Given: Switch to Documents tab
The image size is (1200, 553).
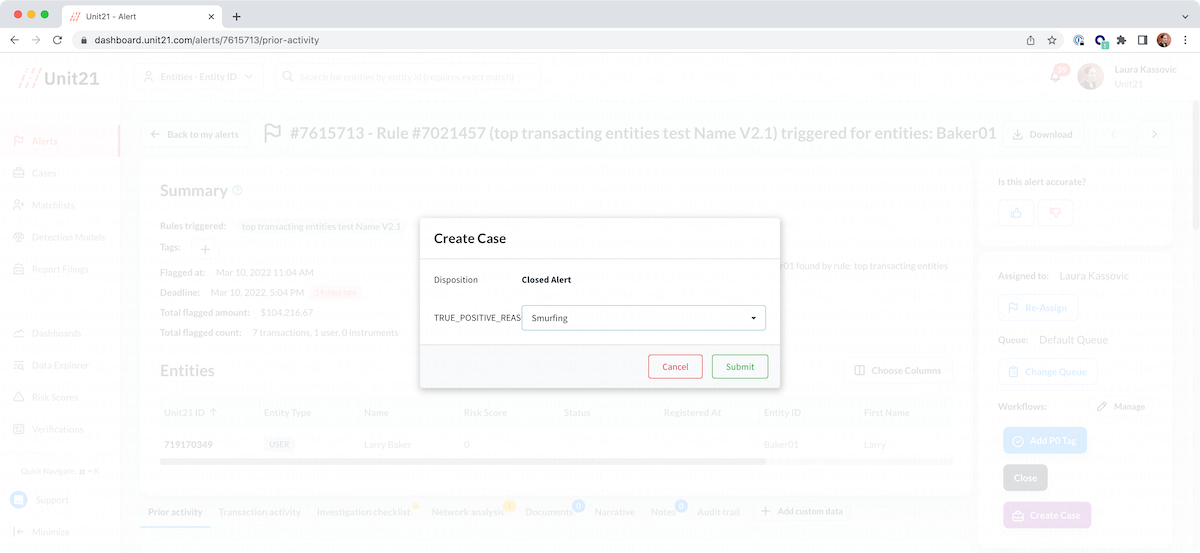Looking at the screenshot, I should pyautogui.click(x=549, y=512).
